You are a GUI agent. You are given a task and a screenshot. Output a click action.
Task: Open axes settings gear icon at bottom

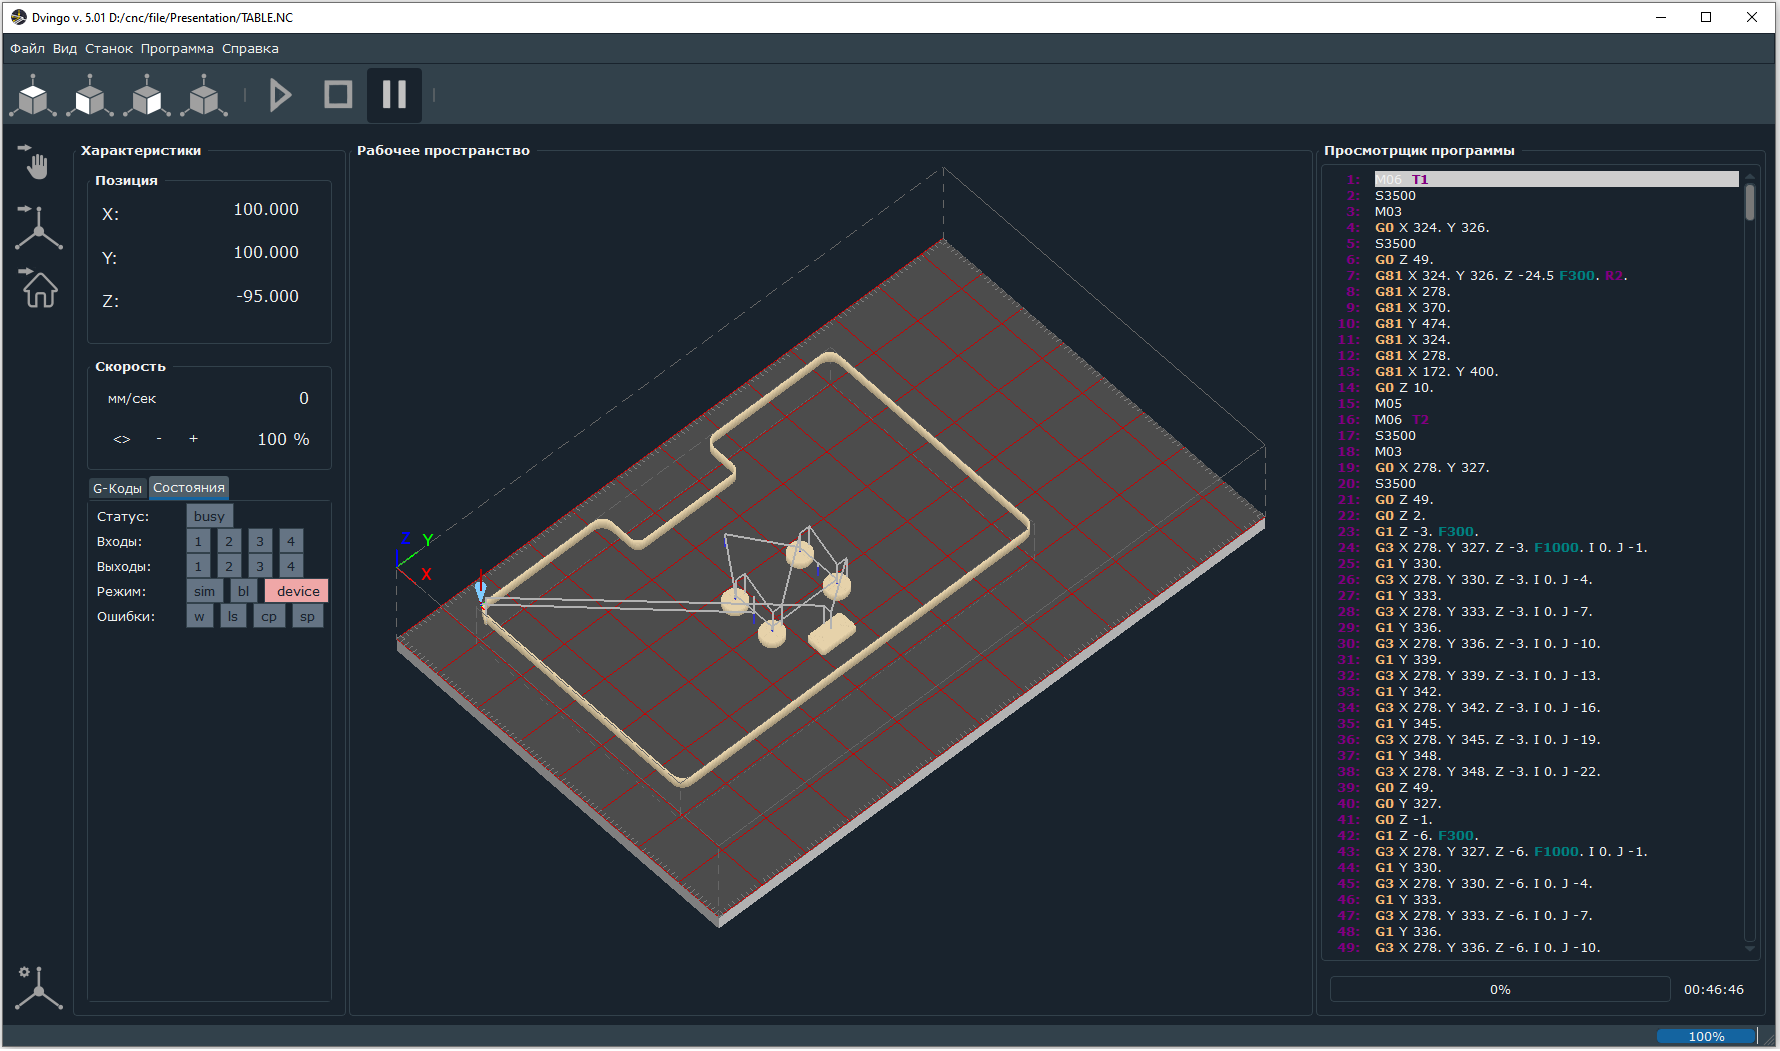coord(38,988)
